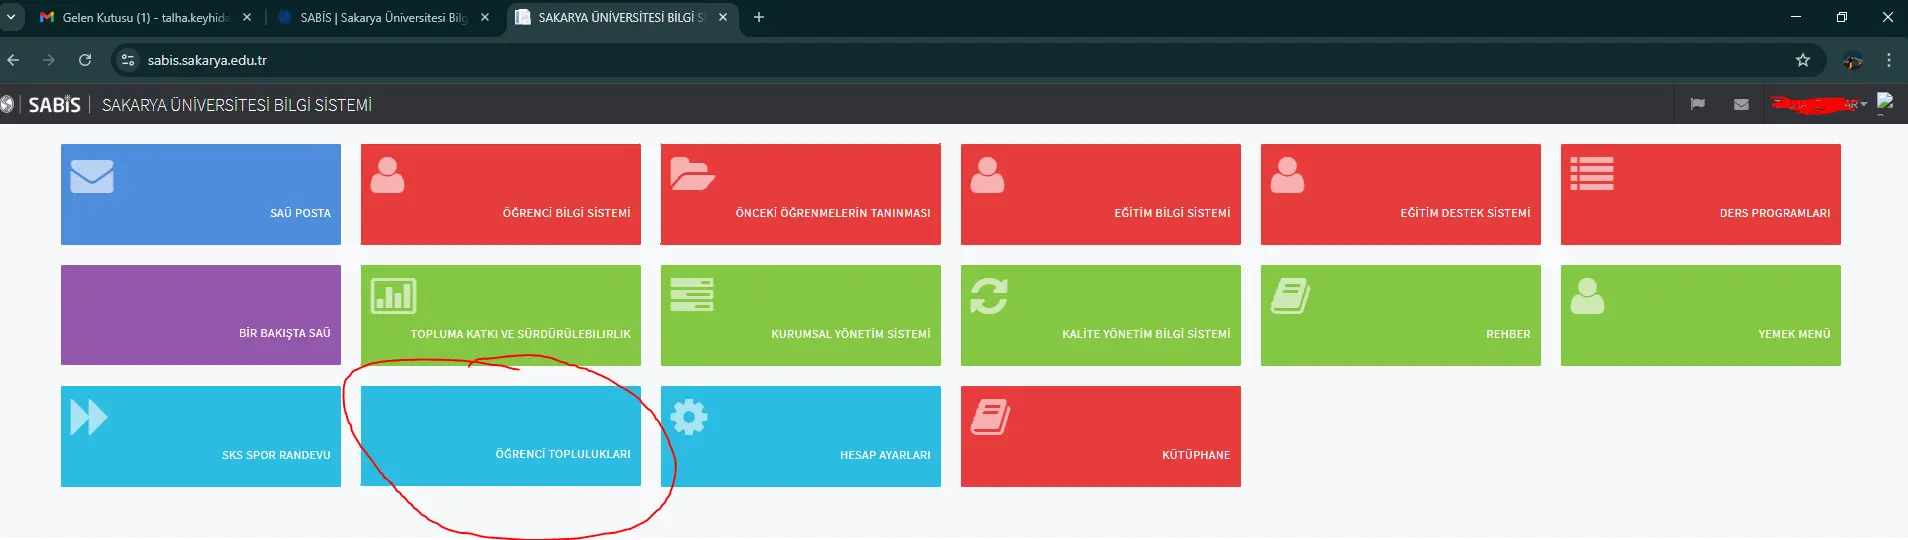Click the ÖNCEKİ ÖĞRENMELERİN TANINMASI label
This screenshot has height=540, width=1908.
click(833, 213)
